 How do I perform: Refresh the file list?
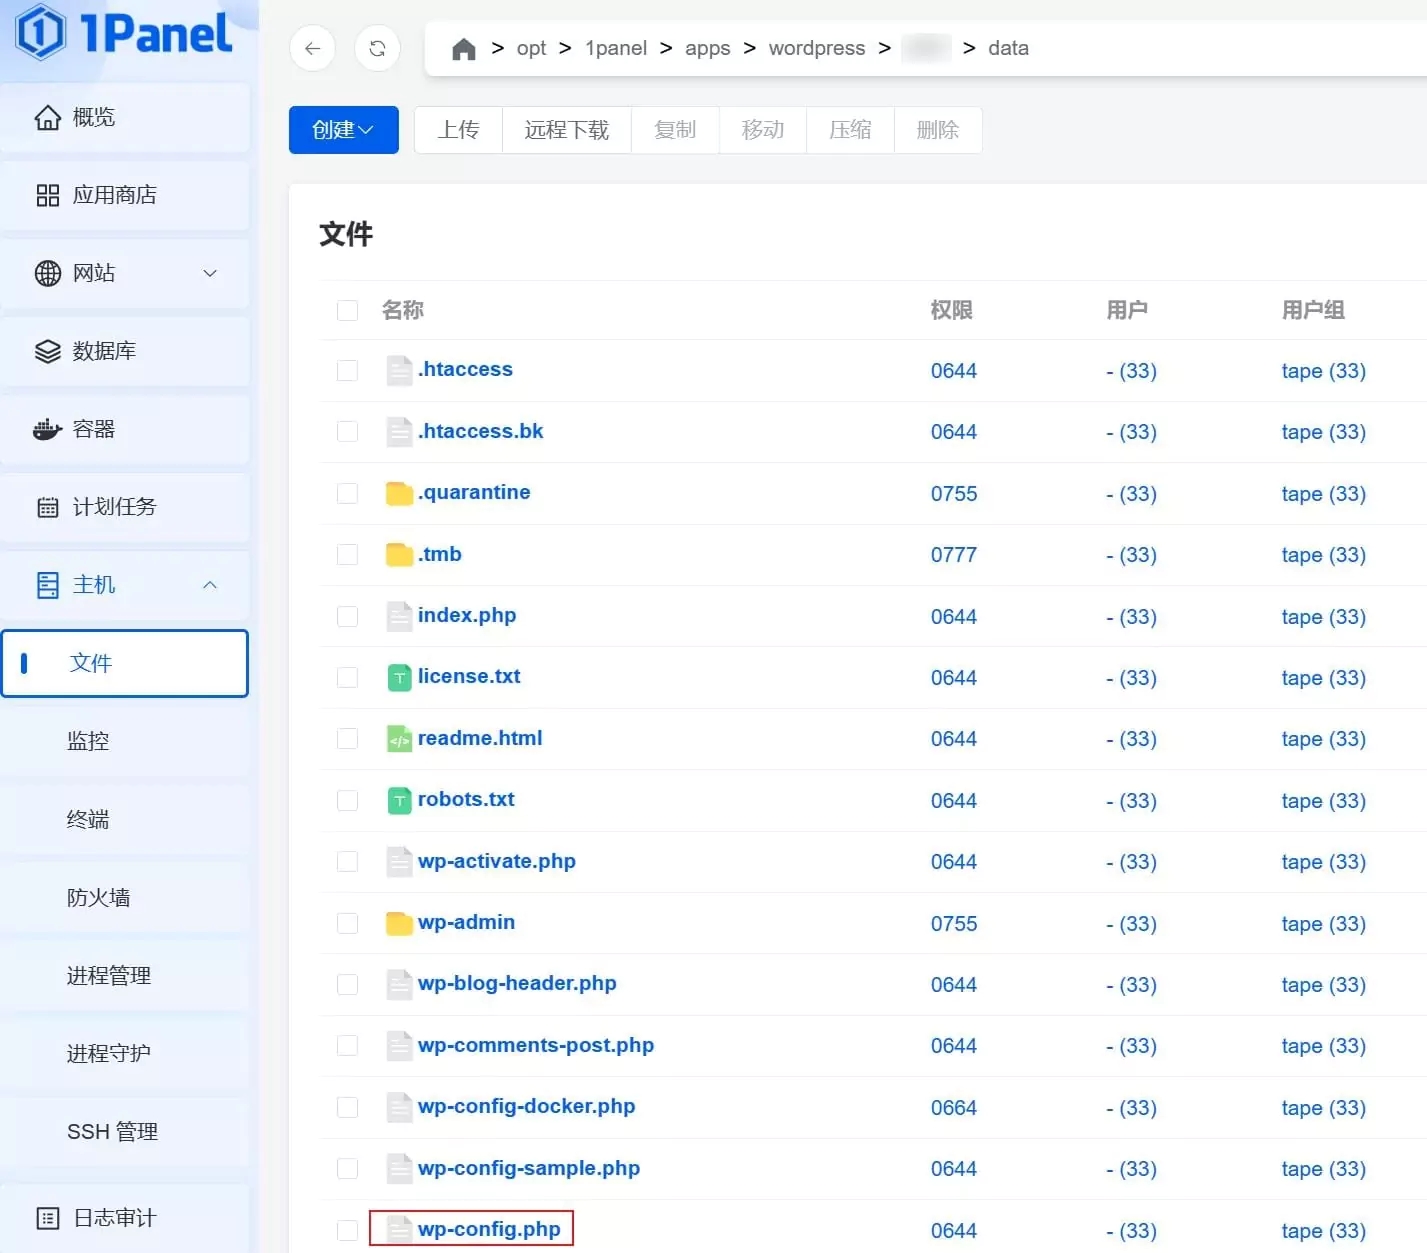(377, 47)
